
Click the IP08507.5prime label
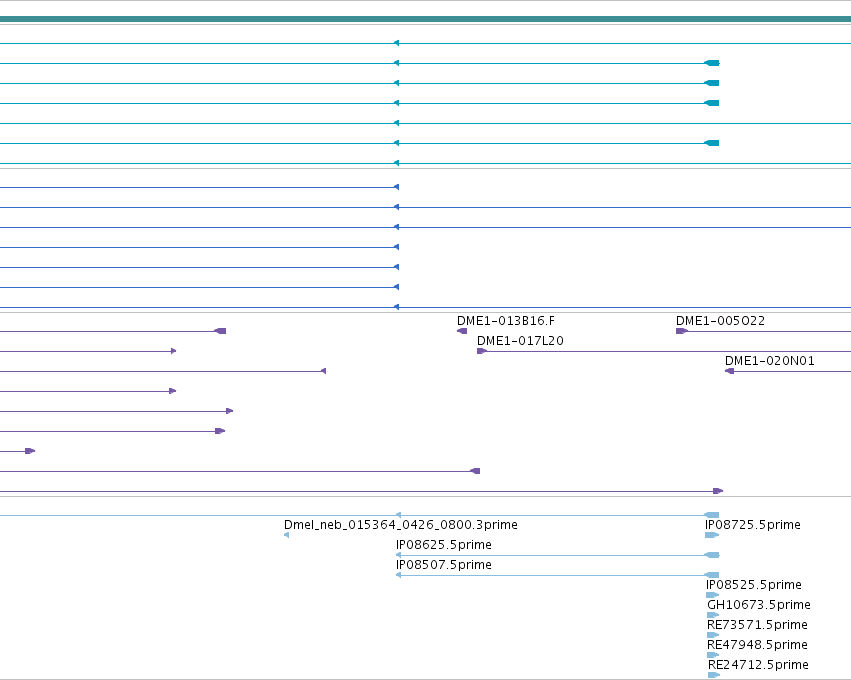tap(443, 565)
